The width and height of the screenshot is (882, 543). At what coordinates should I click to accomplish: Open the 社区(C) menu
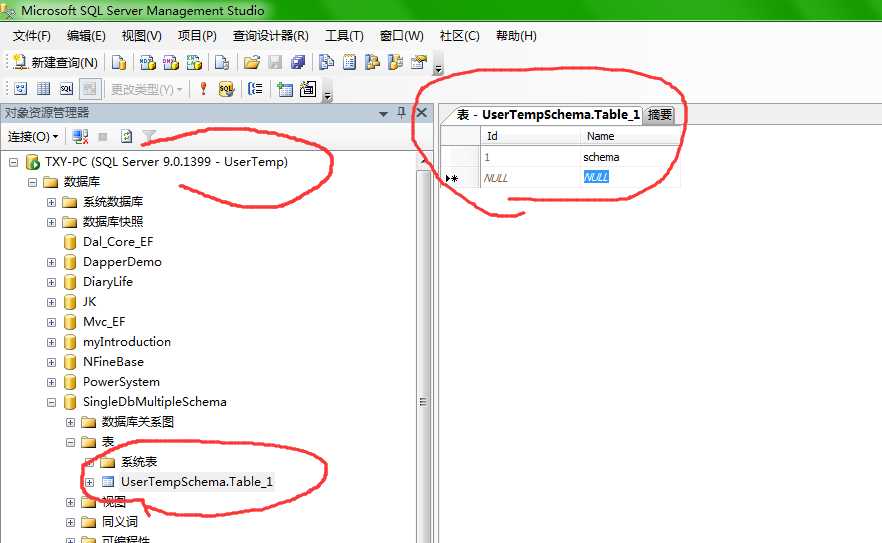[460, 36]
